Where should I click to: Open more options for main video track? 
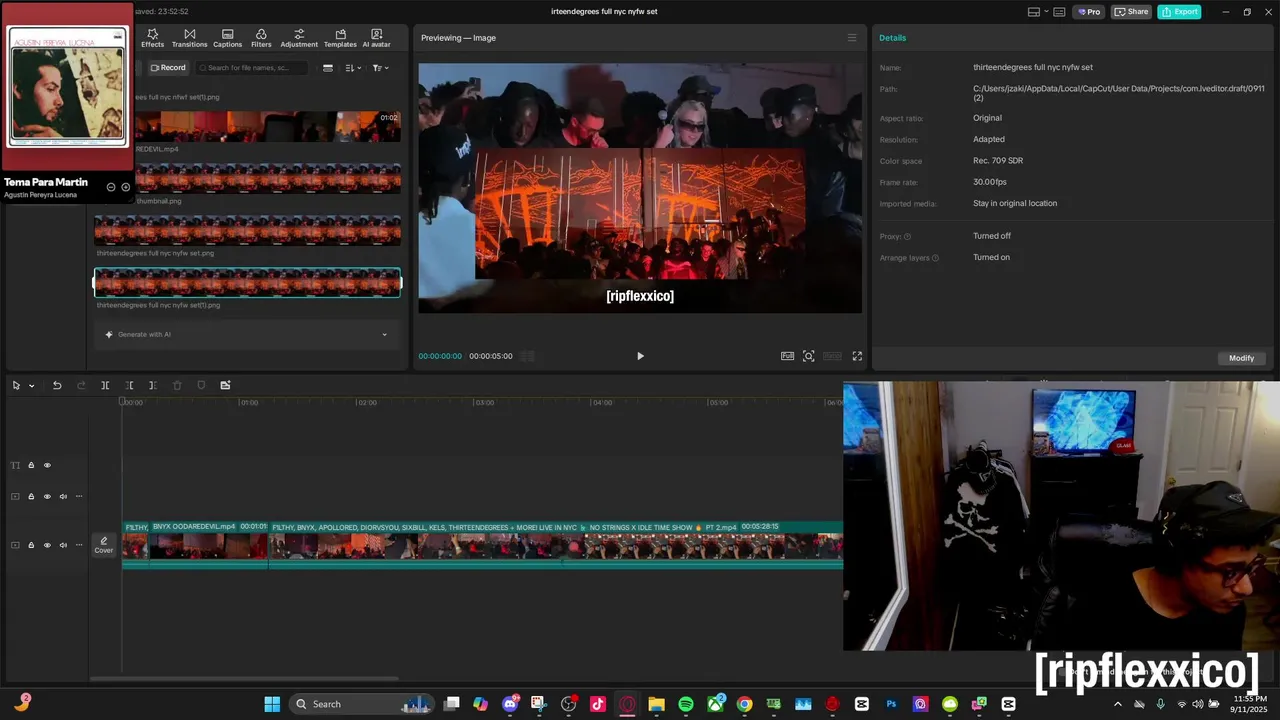(79, 545)
